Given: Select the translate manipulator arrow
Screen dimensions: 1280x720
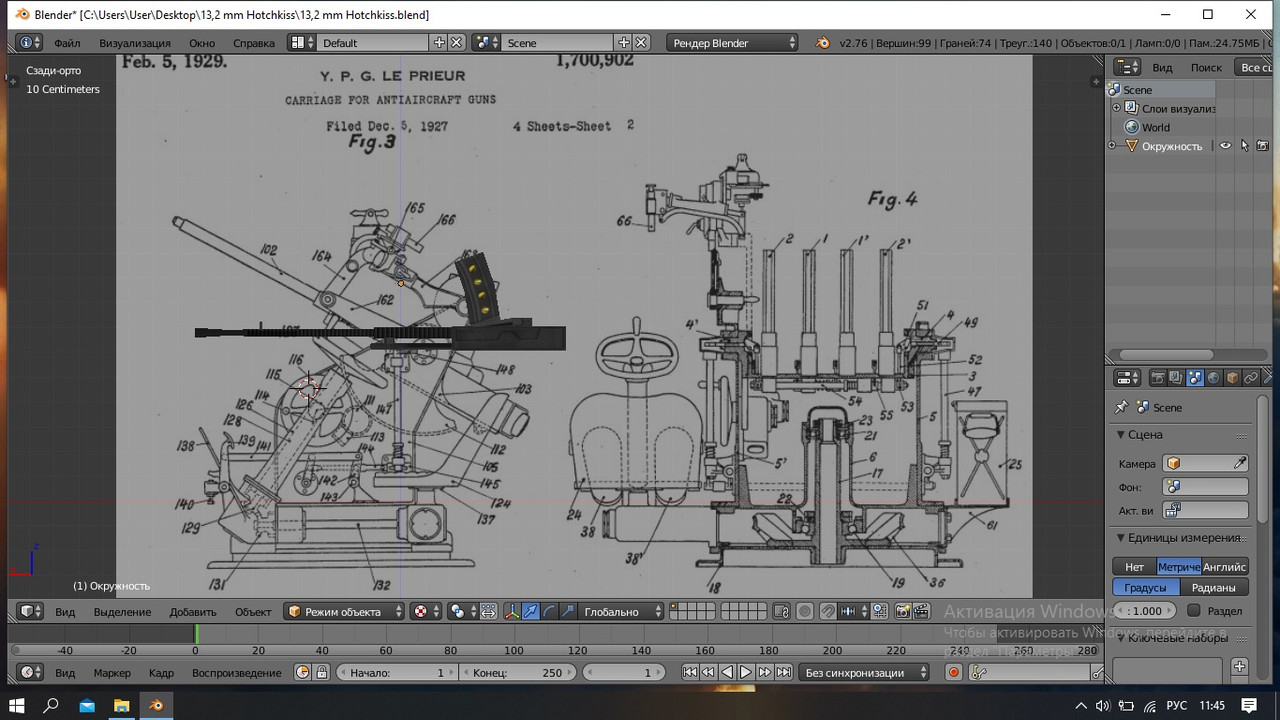Looking at the screenshot, I should click(531, 612).
